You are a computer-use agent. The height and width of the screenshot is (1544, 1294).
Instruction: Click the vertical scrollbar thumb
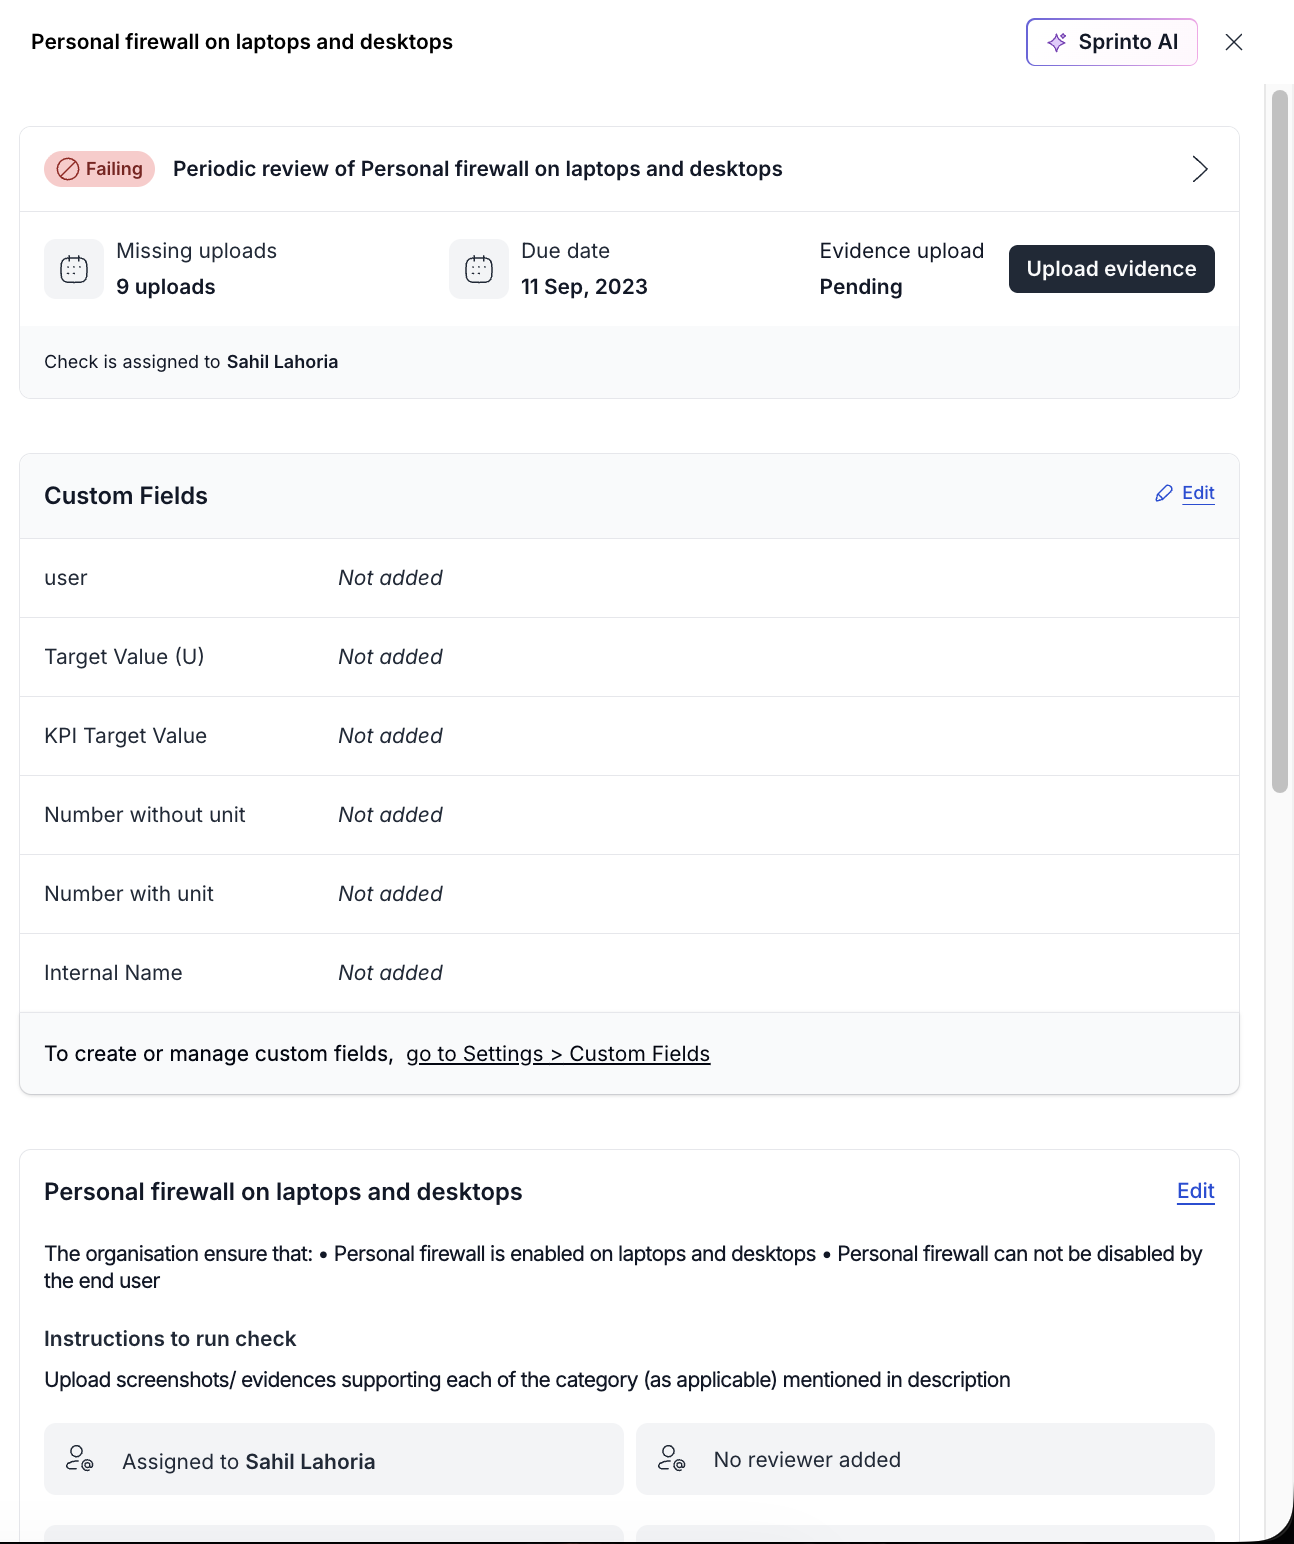pyautogui.click(x=1279, y=440)
